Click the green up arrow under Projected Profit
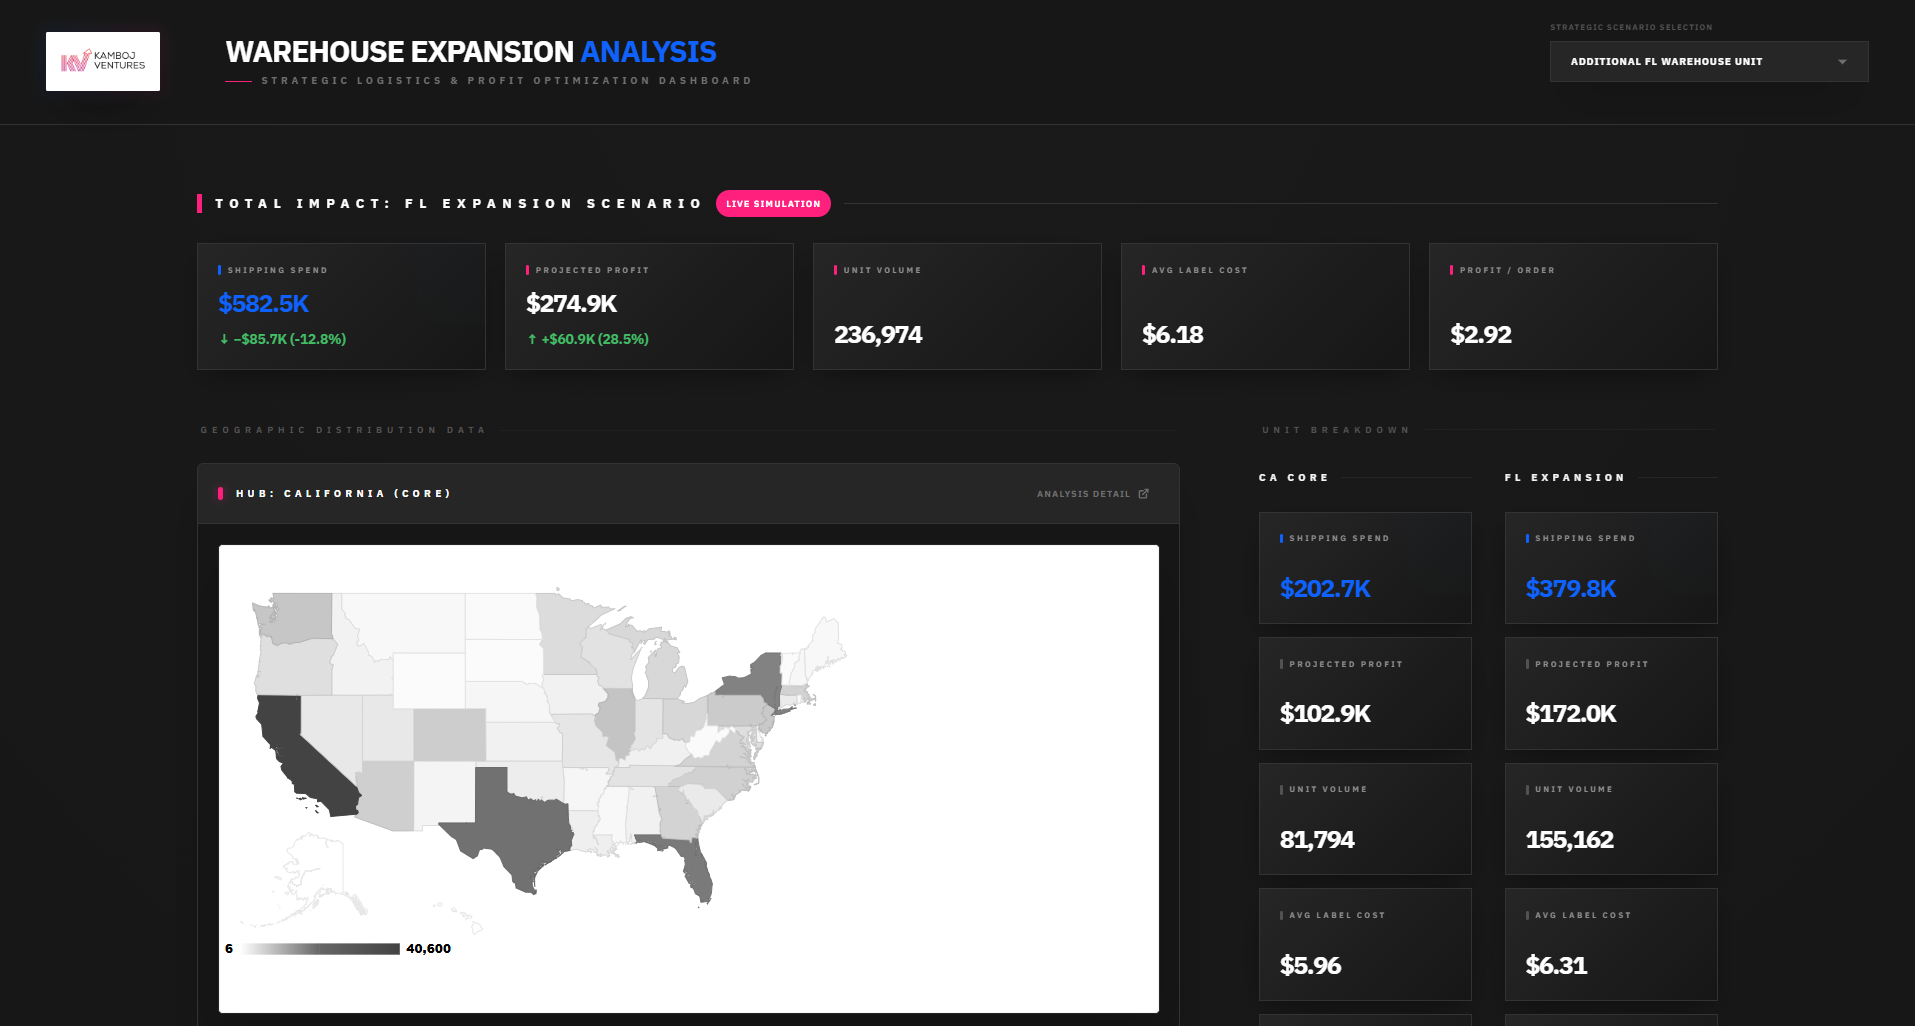This screenshot has width=1915, height=1026. [x=532, y=339]
